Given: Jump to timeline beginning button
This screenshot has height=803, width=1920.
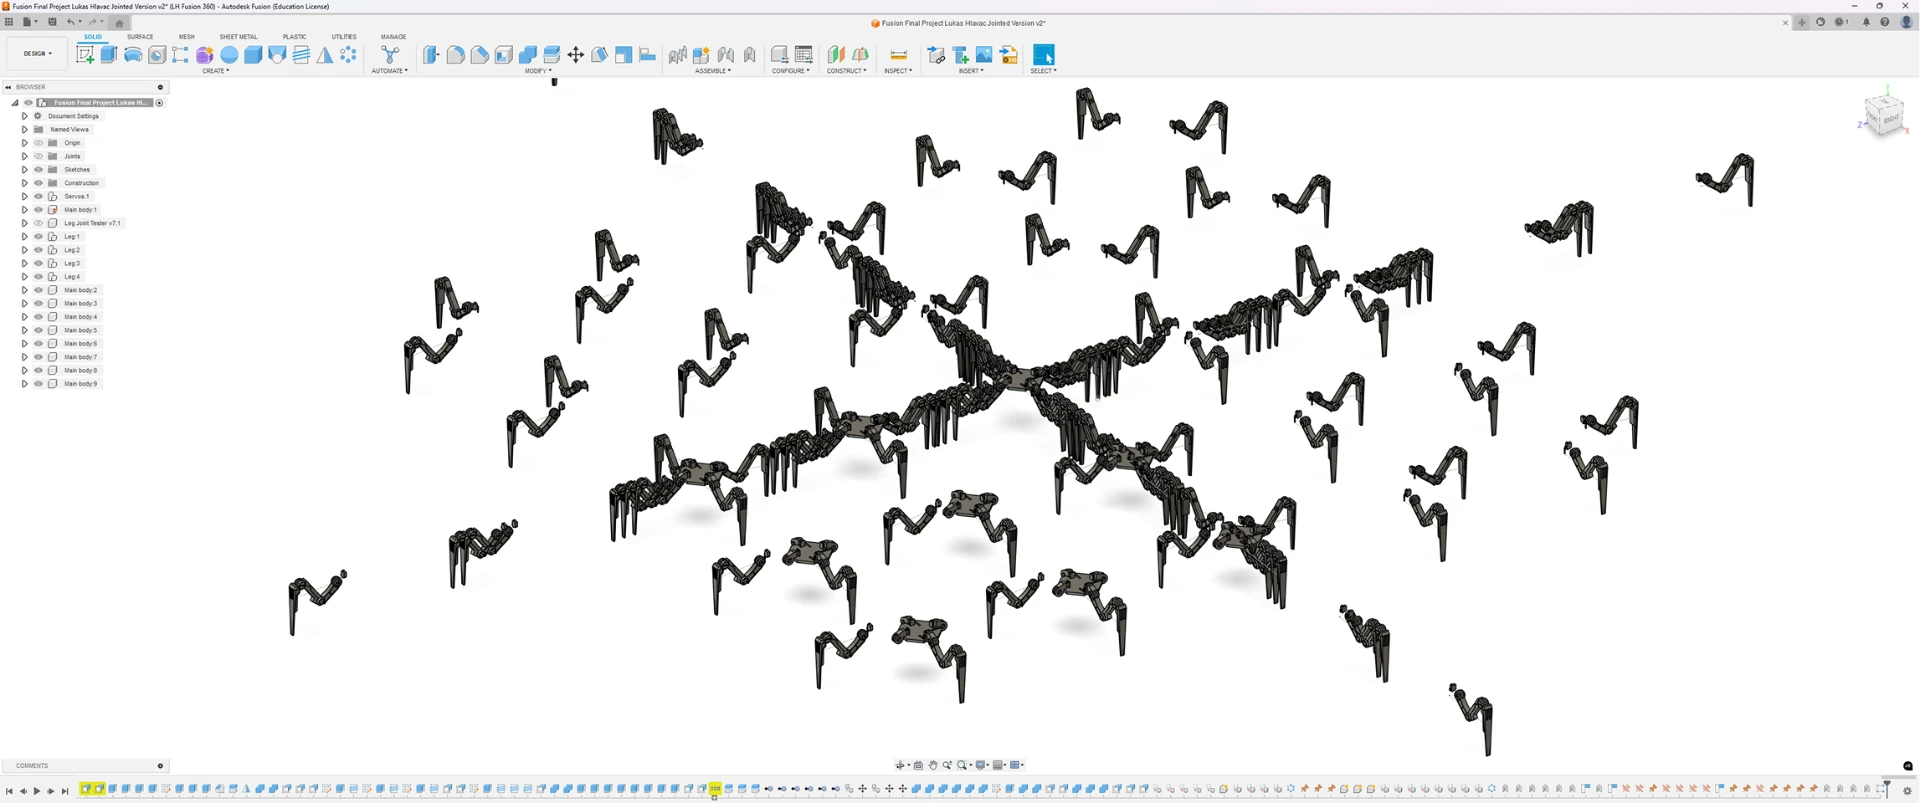Looking at the screenshot, I should tap(9, 791).
